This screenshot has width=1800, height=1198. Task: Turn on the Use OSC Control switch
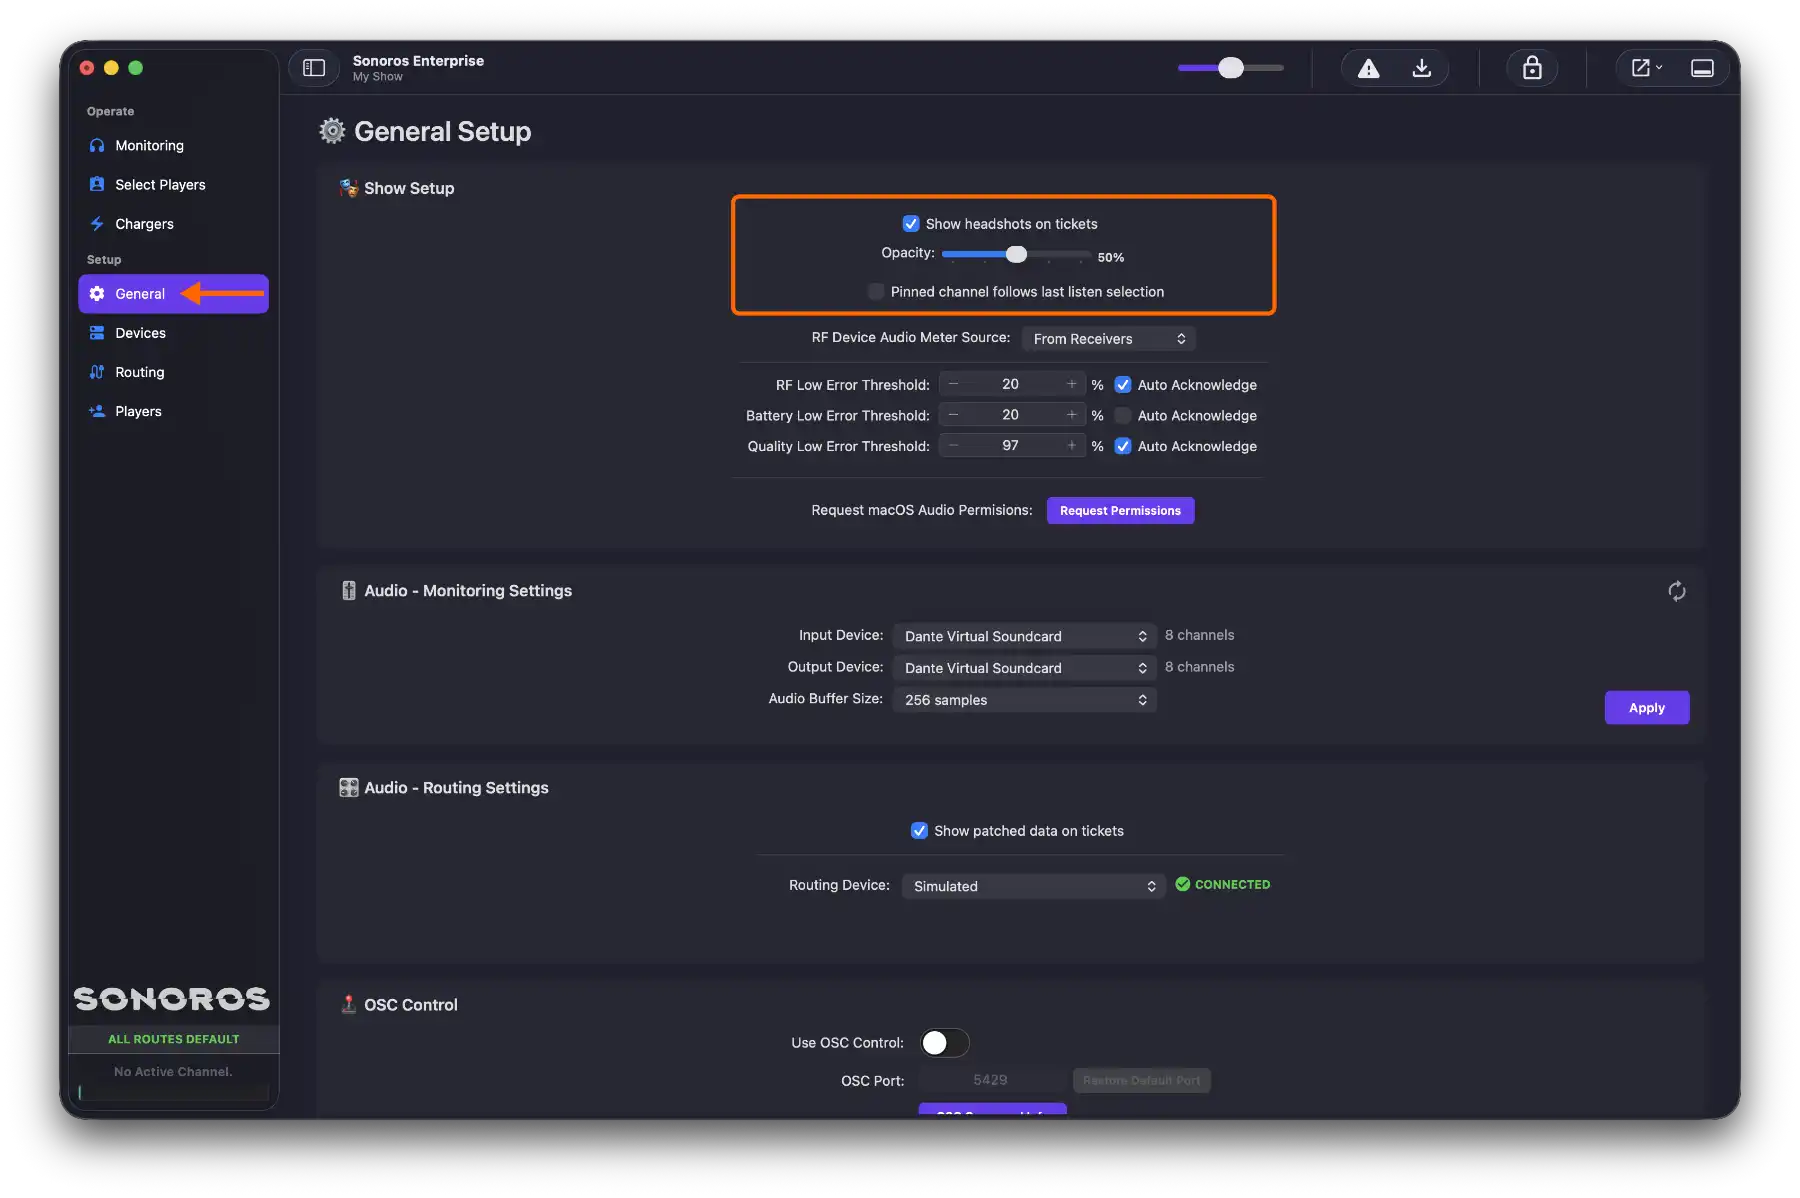(945, 1043)
